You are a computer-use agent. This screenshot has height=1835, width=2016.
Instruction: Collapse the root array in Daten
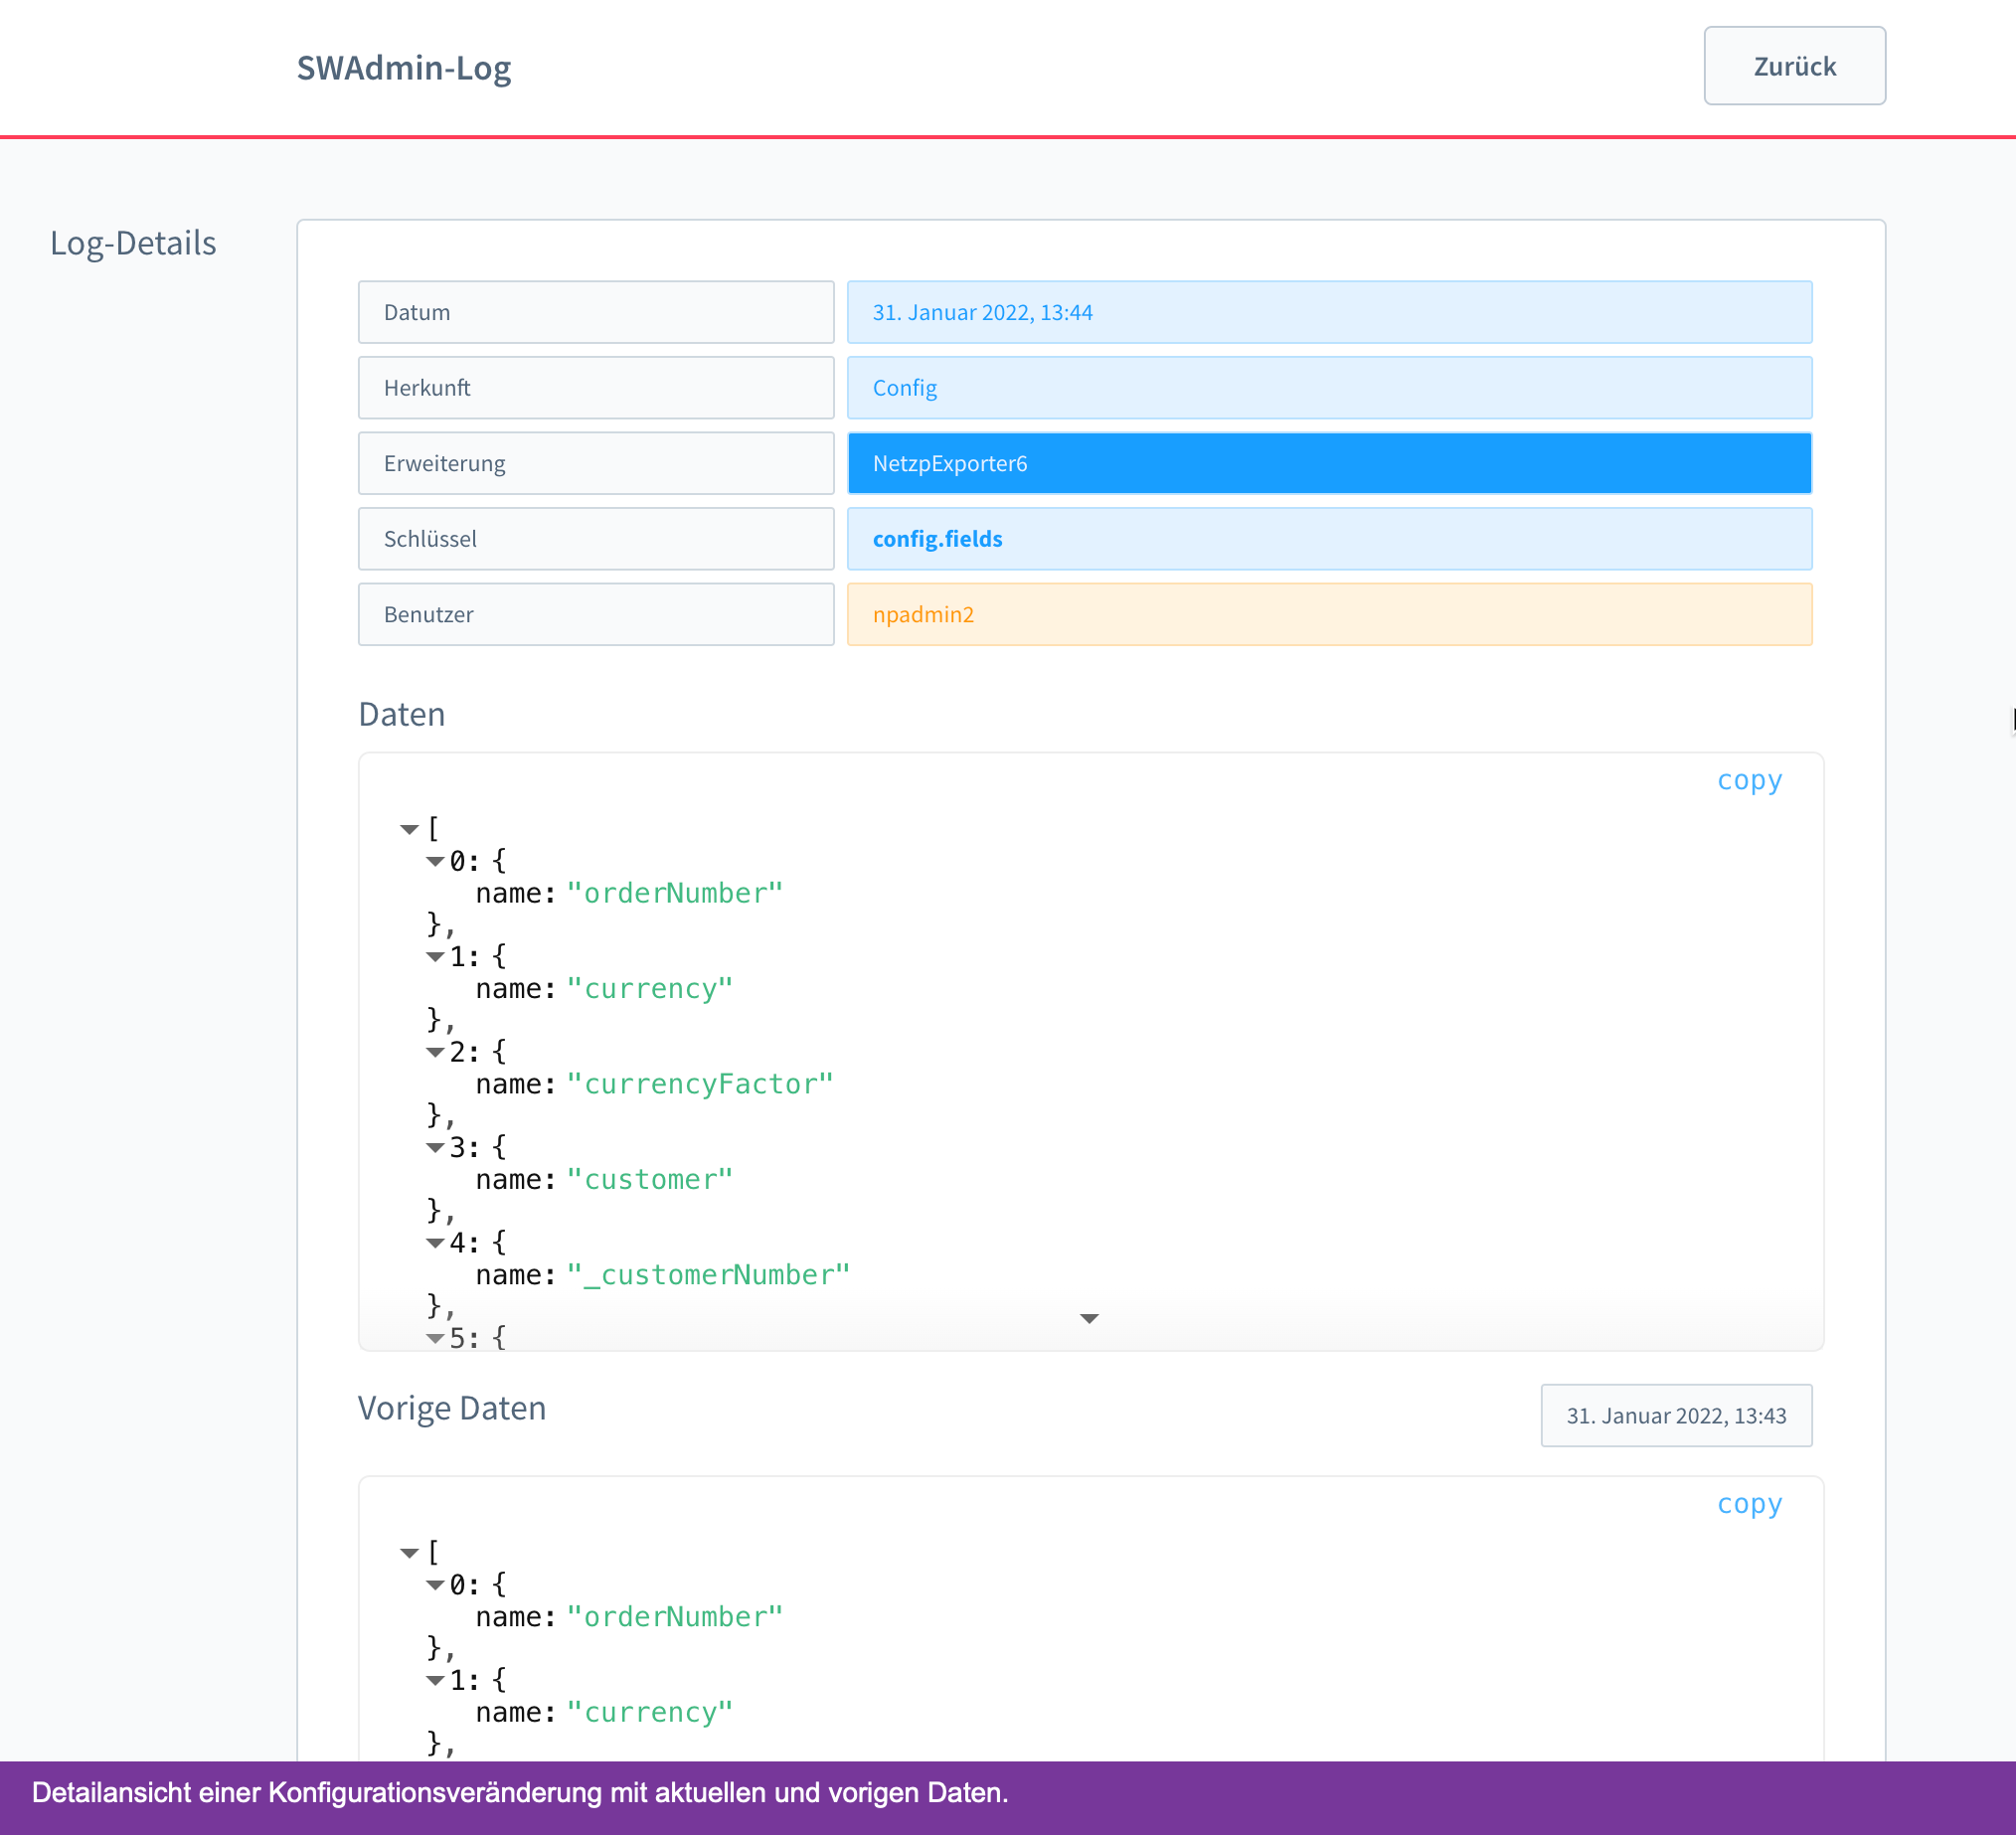pos(409,829)
